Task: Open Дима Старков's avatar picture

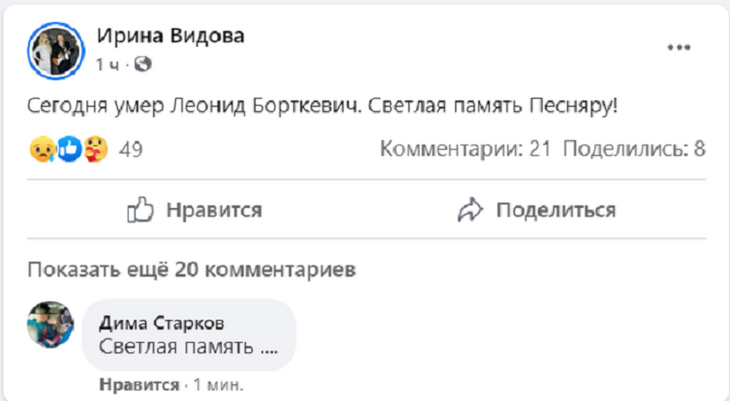Action: (51, 325)
